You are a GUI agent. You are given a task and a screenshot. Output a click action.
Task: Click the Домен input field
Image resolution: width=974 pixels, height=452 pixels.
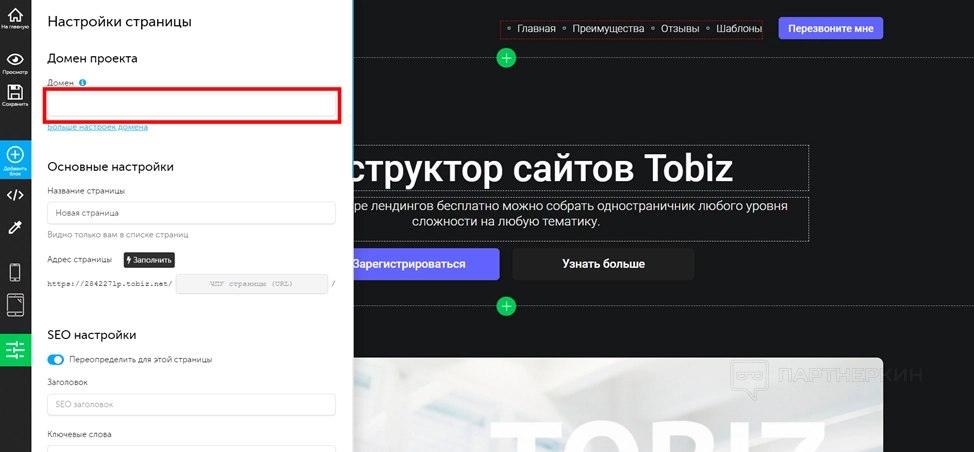coord(191,106)
